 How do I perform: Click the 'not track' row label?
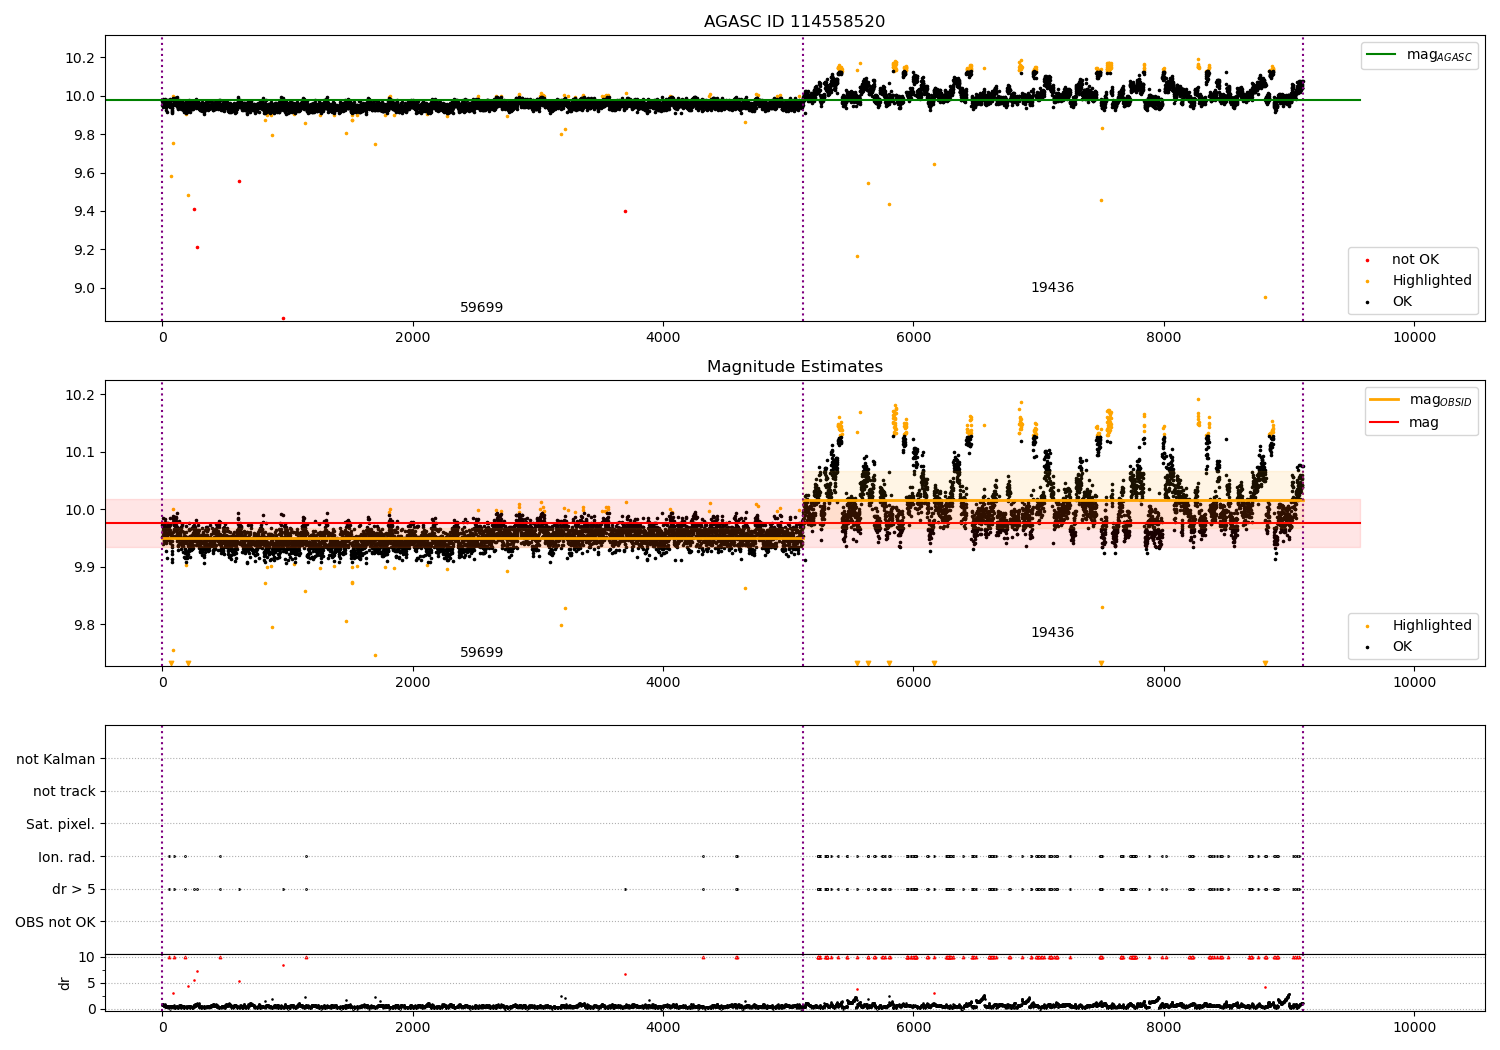[64, 792]
